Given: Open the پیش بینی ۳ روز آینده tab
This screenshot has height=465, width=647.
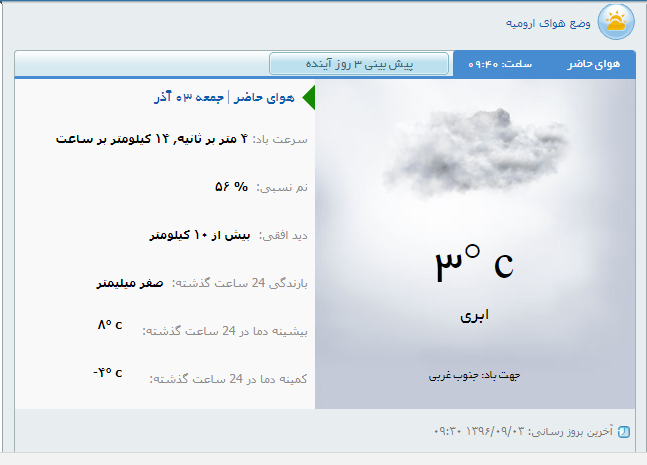Looking at the screenshot, I should [359, 64].
